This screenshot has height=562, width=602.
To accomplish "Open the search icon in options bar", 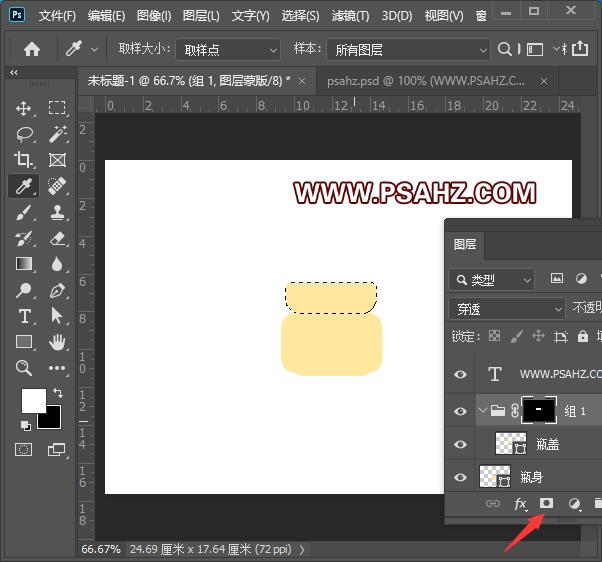I will 504,49.
